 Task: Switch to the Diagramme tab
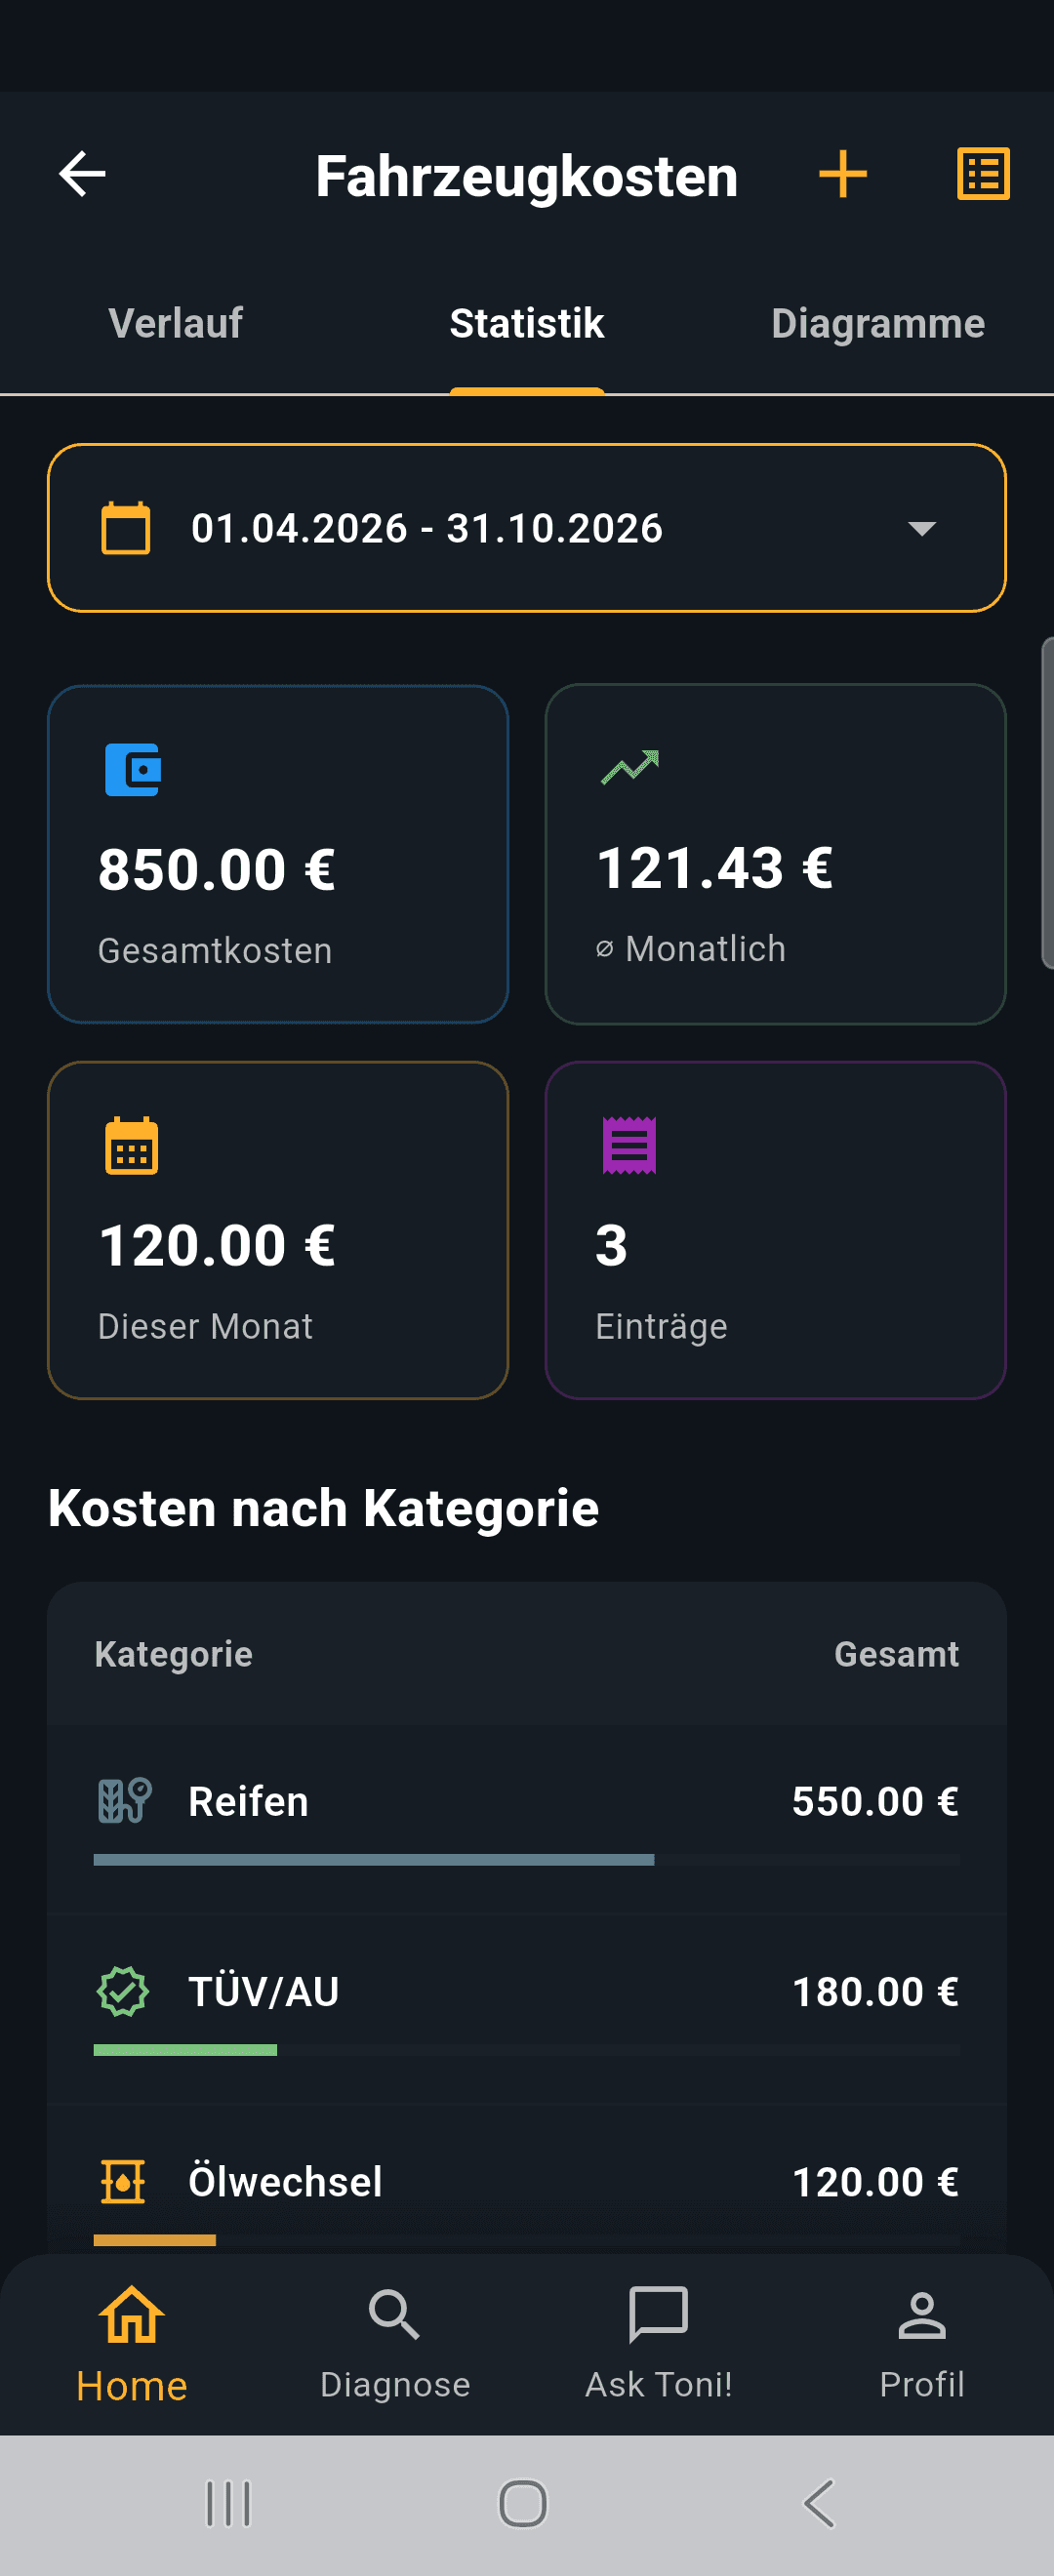point(878,323)
